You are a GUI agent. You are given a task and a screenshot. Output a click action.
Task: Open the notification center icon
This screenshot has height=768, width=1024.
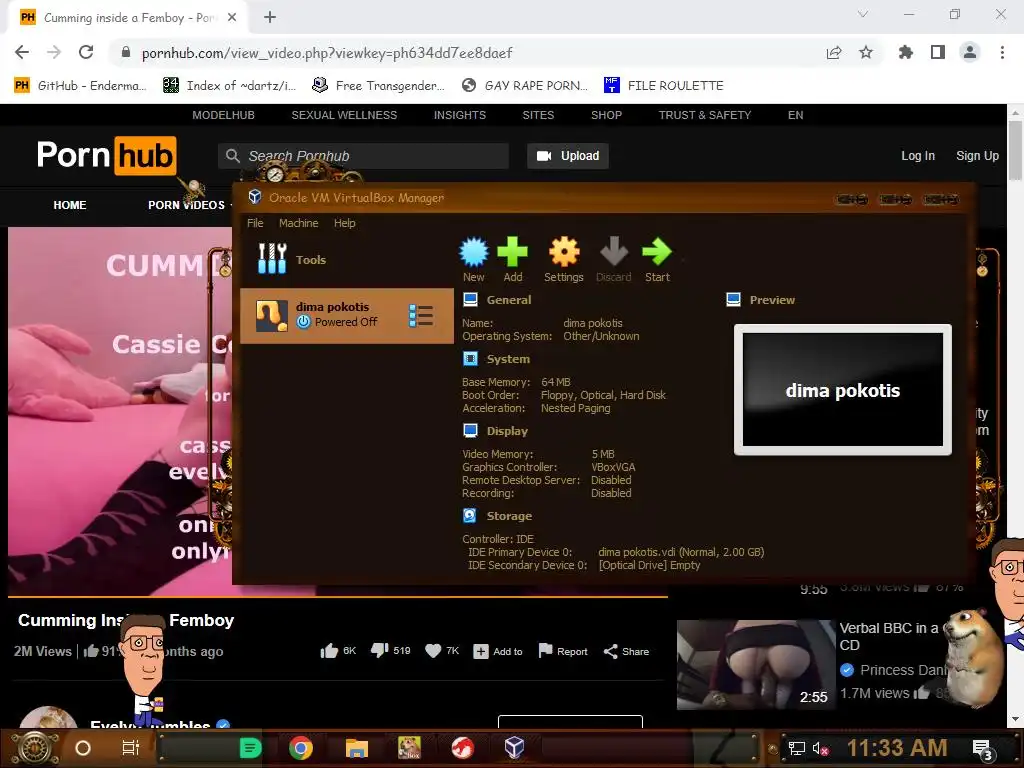pos(983,748)
